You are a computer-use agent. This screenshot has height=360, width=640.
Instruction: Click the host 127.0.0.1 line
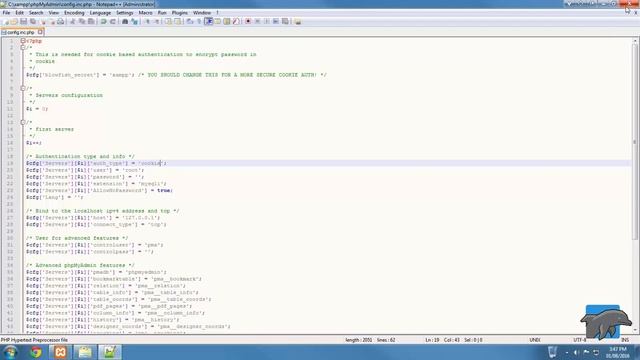tap(93, 218)
